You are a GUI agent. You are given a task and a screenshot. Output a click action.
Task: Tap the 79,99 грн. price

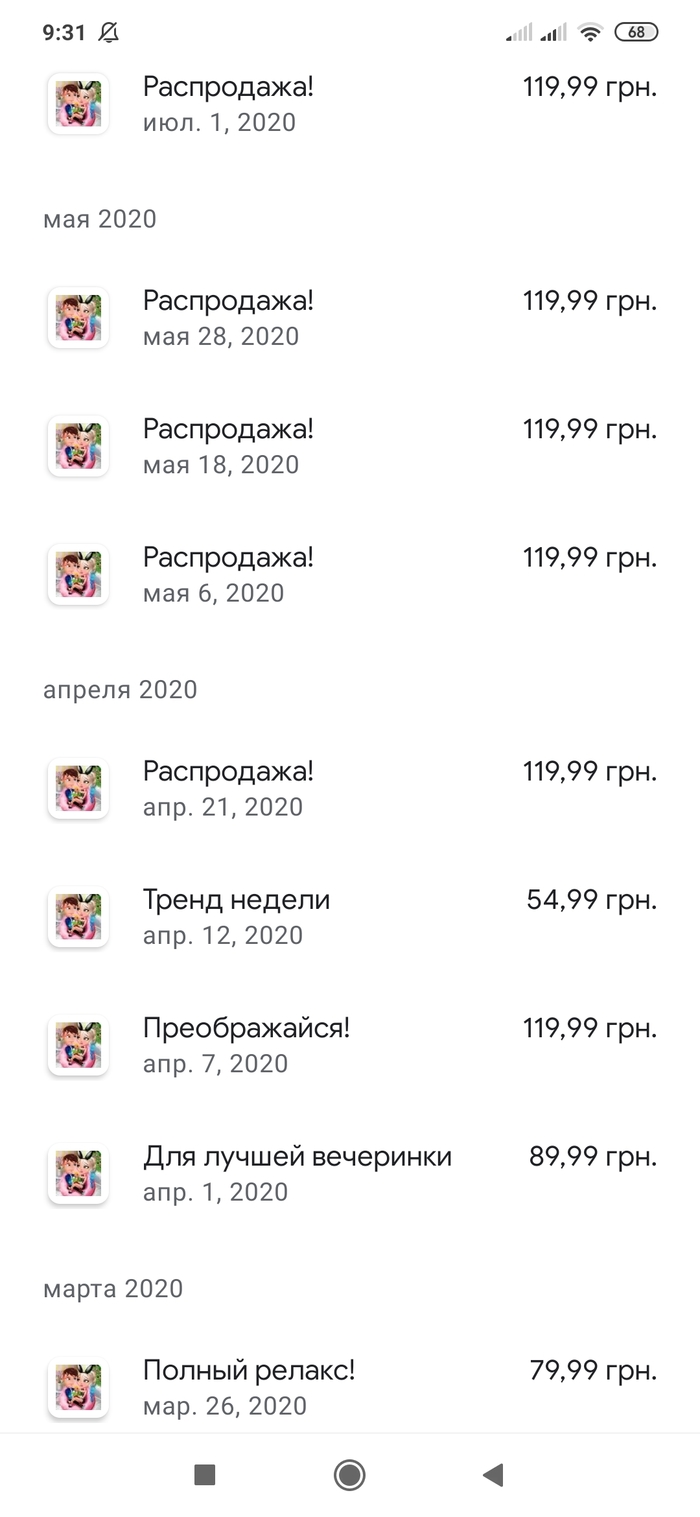[592, 1371]
